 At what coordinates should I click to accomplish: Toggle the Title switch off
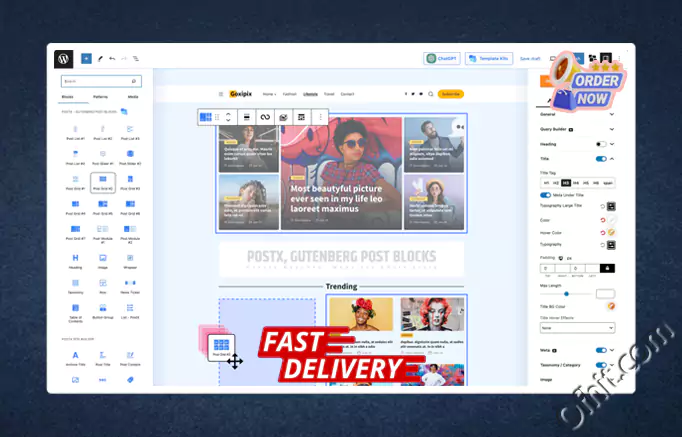pyautogui.click(x=601, y=158)
